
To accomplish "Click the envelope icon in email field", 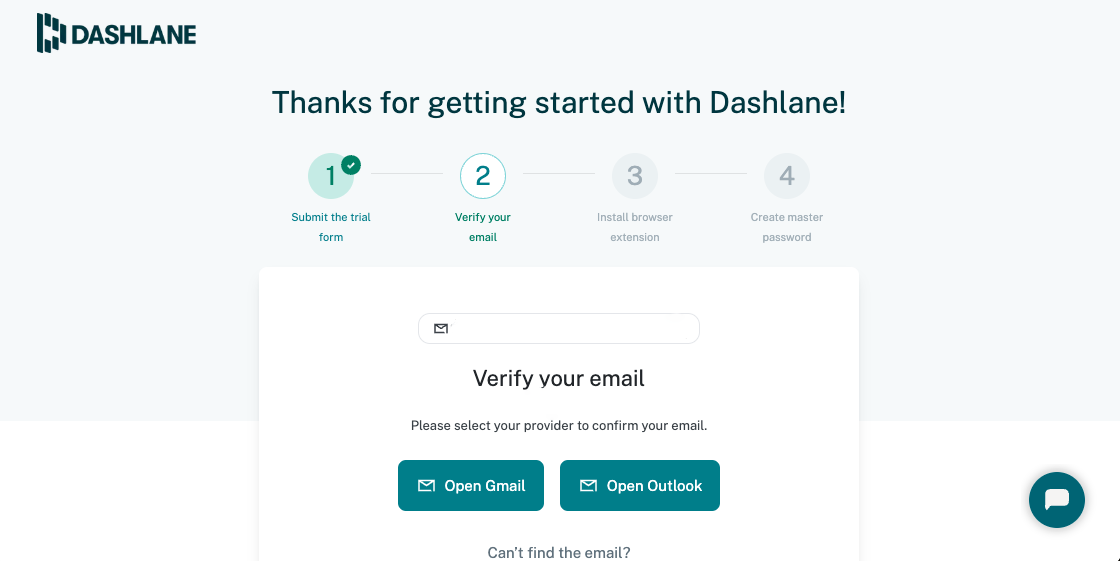I will pos(441,329).
